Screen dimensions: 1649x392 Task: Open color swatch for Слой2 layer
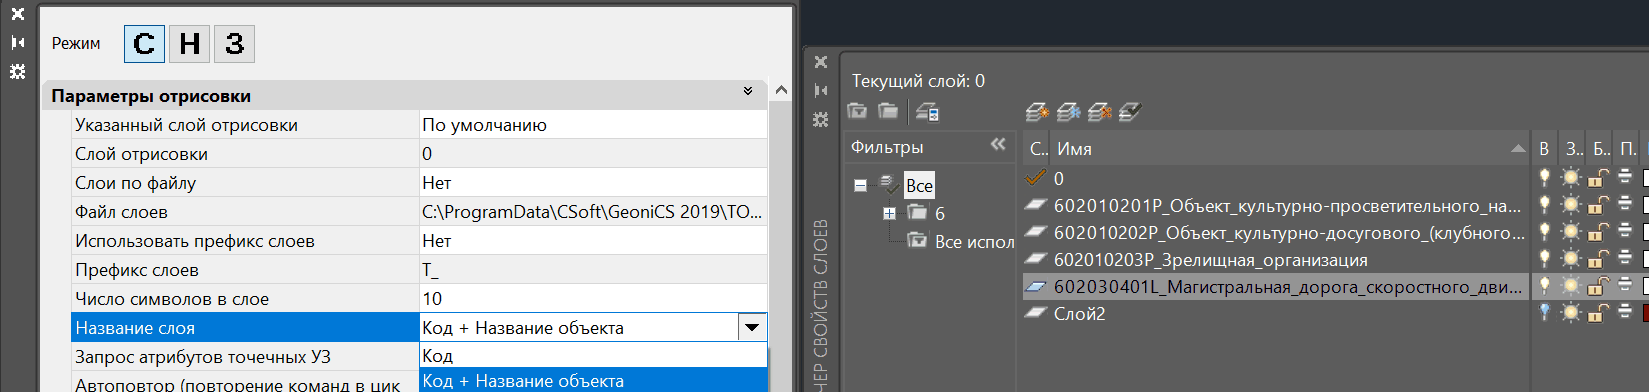1645,313
